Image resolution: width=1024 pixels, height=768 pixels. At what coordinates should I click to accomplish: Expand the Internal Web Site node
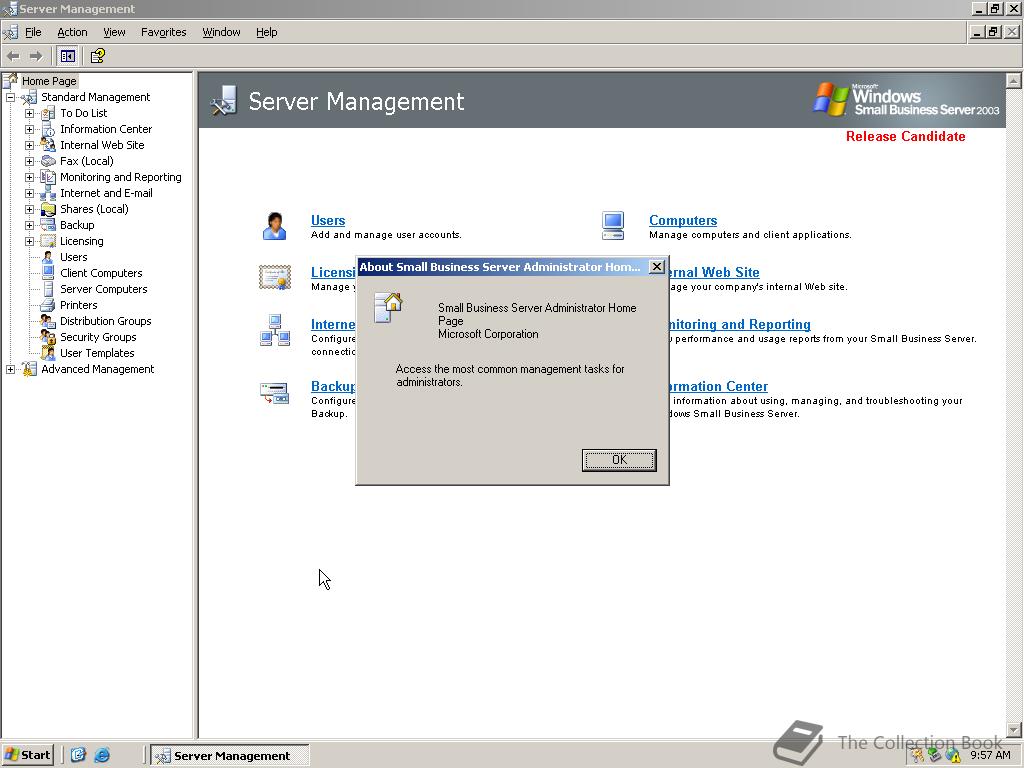[x=29, y=146]
